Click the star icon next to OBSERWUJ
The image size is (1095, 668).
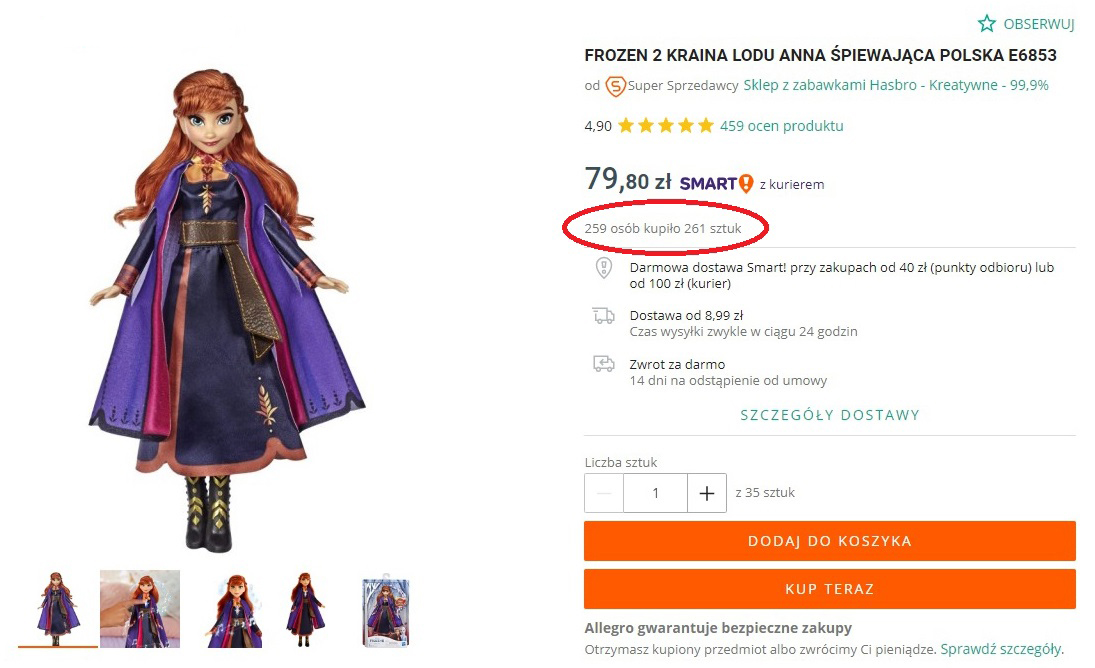click(x=987, y=23)
